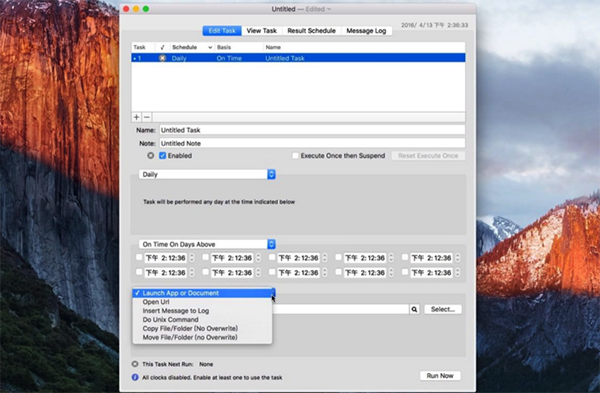The height and width of the screenshot is (393, 600).
Task: Go to the Result Schedule tab
Action: point(311,31)
